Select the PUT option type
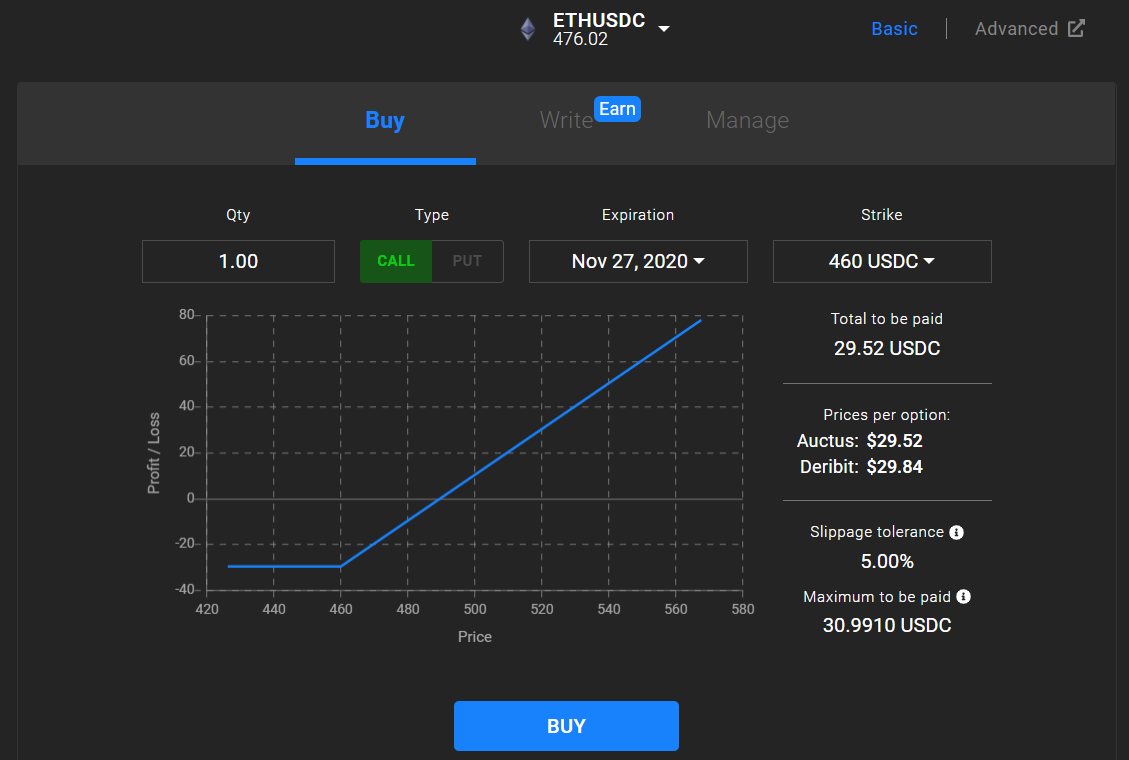The height and width of the screenshot is (760, 1129). click(467, 261)
